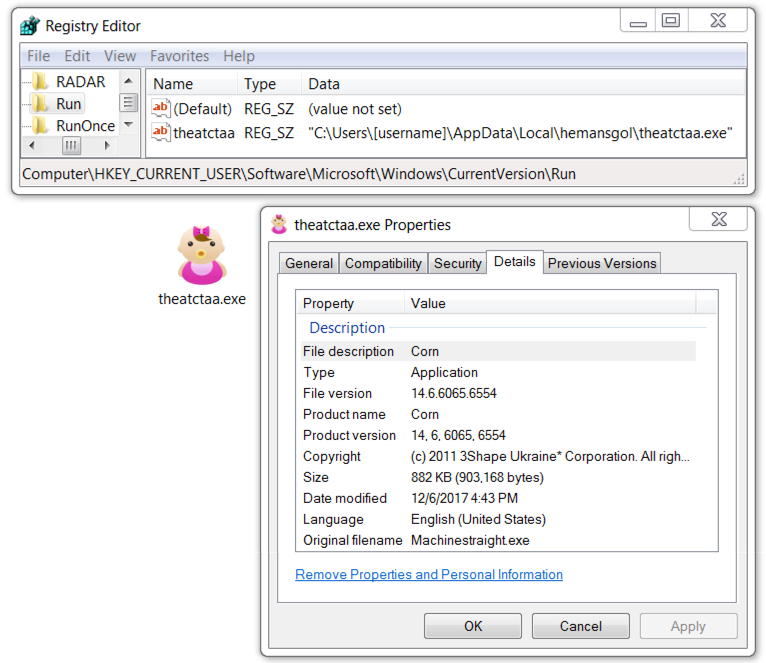The image size is (766, 663).
Task: Click the Cancel button in Properties
Action: click(580, 626)
